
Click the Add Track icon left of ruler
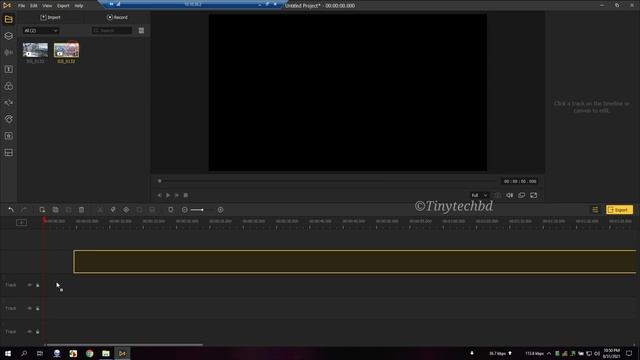22,222
